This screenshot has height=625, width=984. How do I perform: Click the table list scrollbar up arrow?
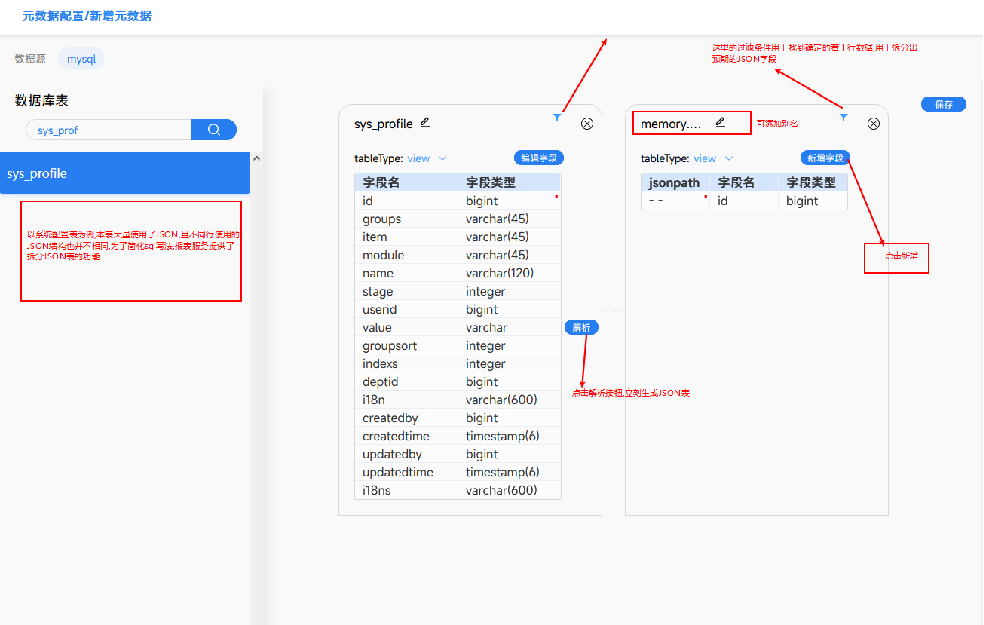click(255, 158)
